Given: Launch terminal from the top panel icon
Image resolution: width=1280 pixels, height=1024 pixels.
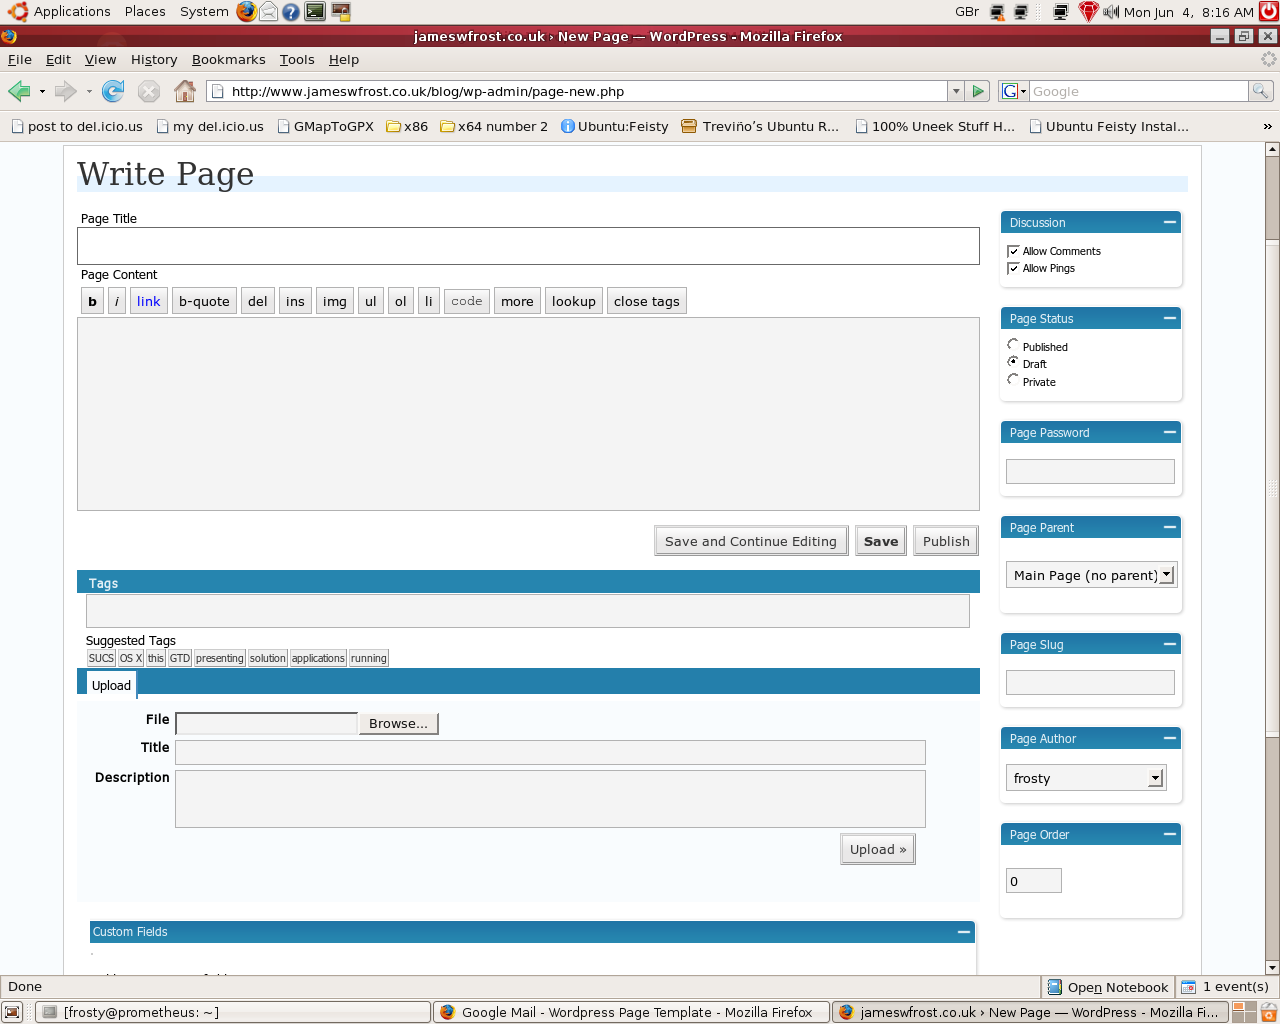Looking at the screenshot, I should [315, 12].
